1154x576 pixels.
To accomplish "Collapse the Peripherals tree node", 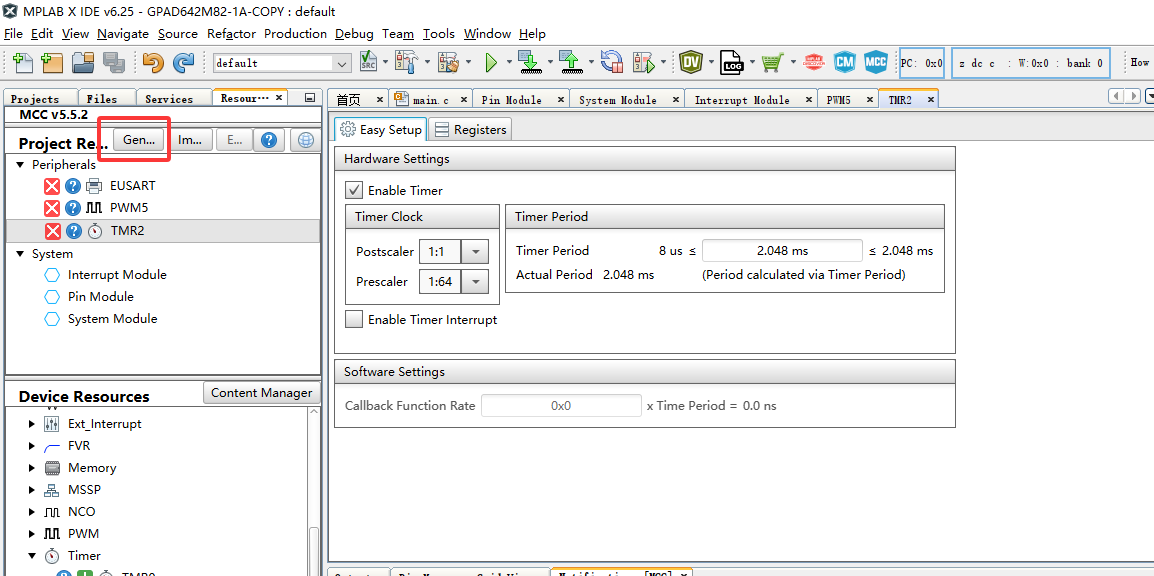I will pyautogui.click(x=20, y=165).
